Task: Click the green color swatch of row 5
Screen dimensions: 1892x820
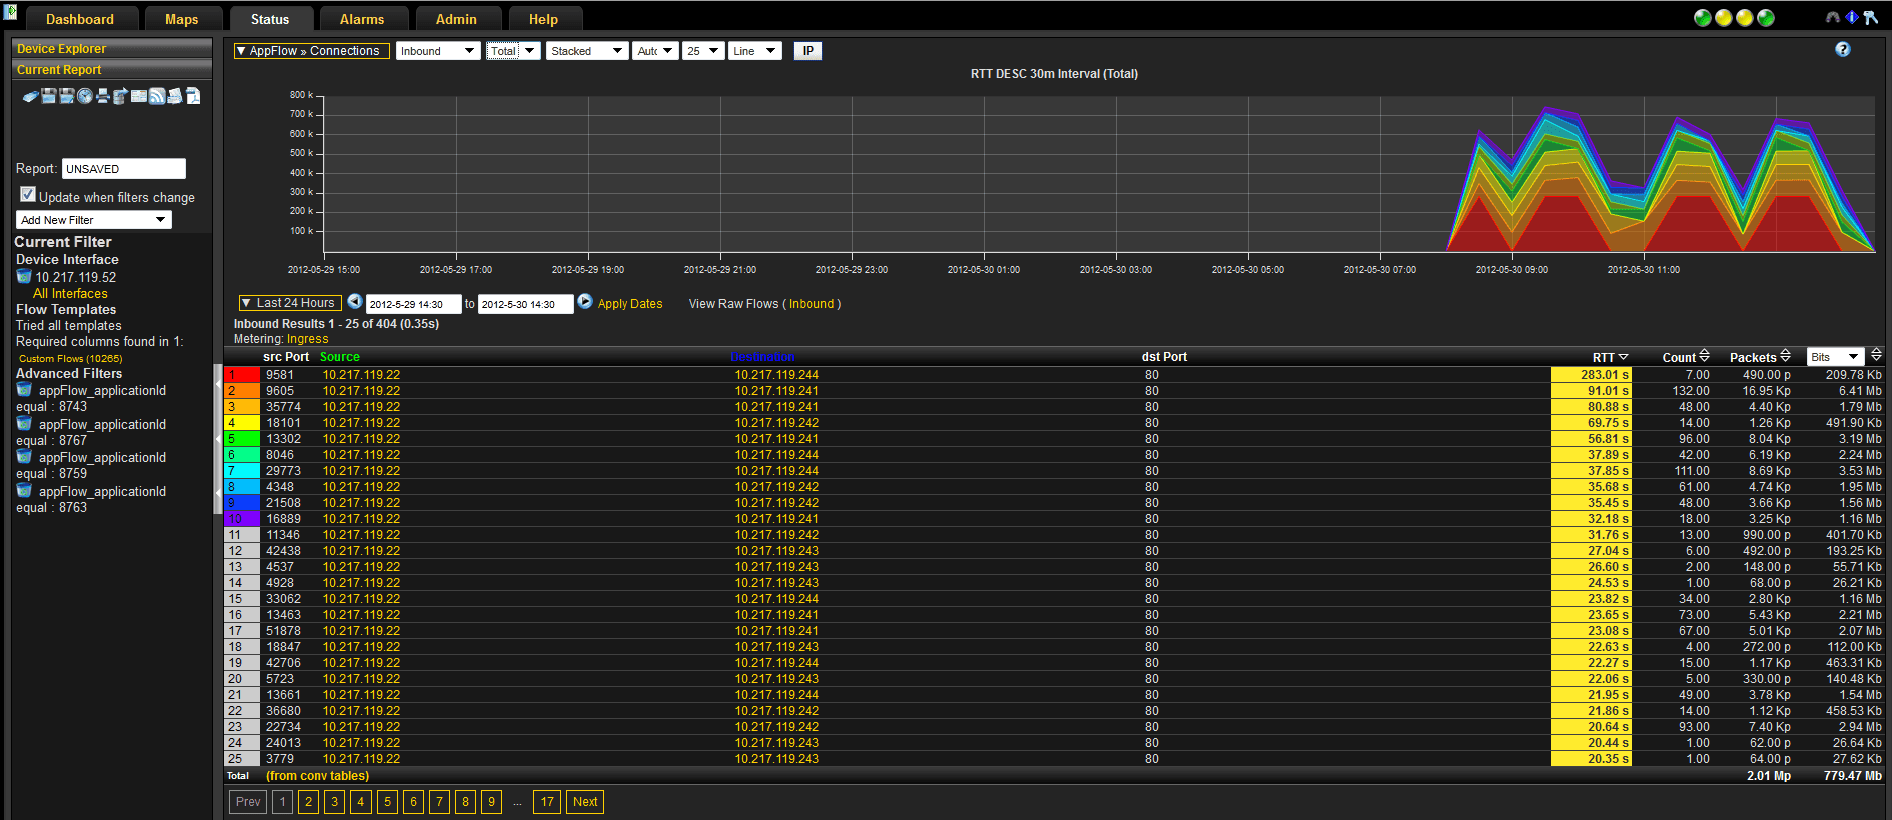Action: 242,439
